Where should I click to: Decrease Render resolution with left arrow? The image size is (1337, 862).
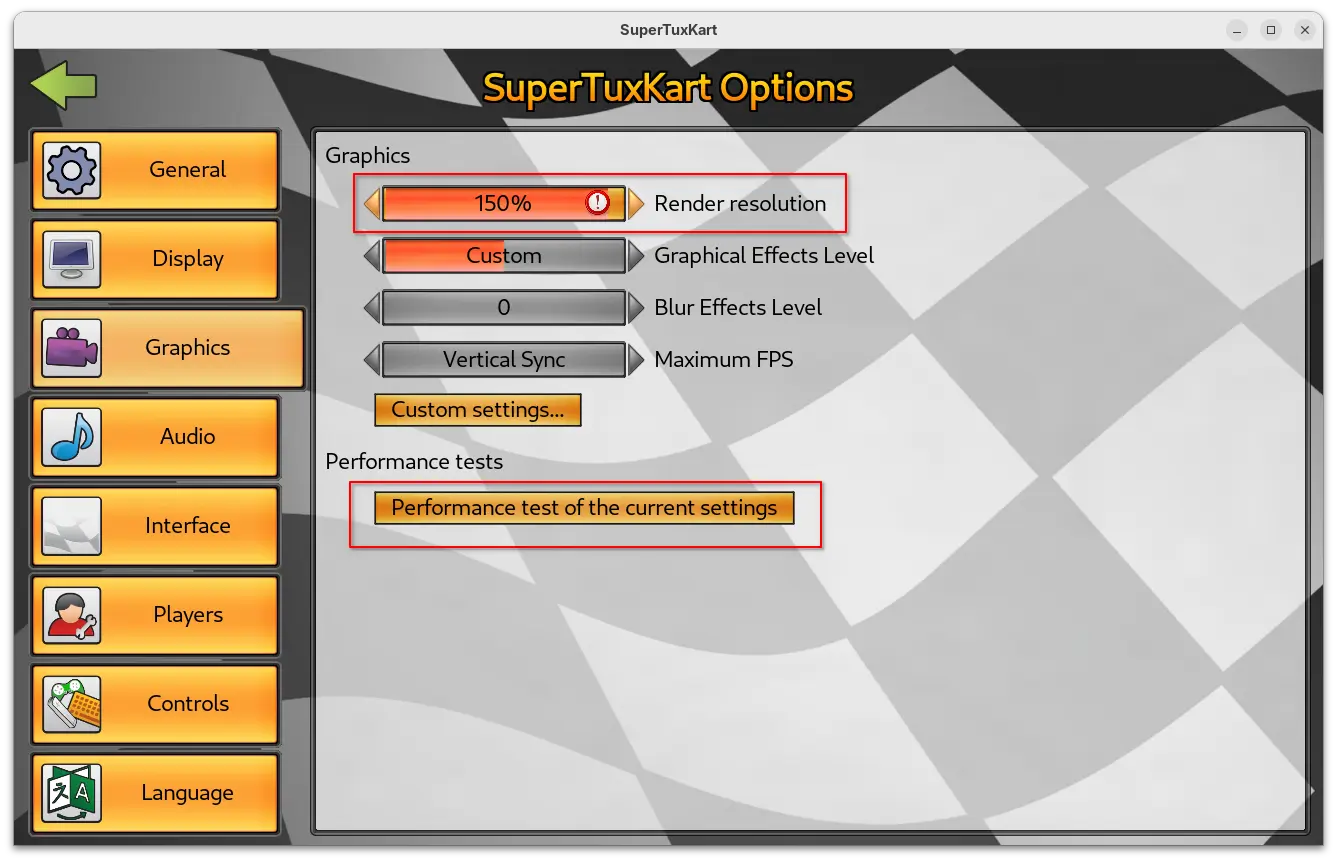[372, 204]
